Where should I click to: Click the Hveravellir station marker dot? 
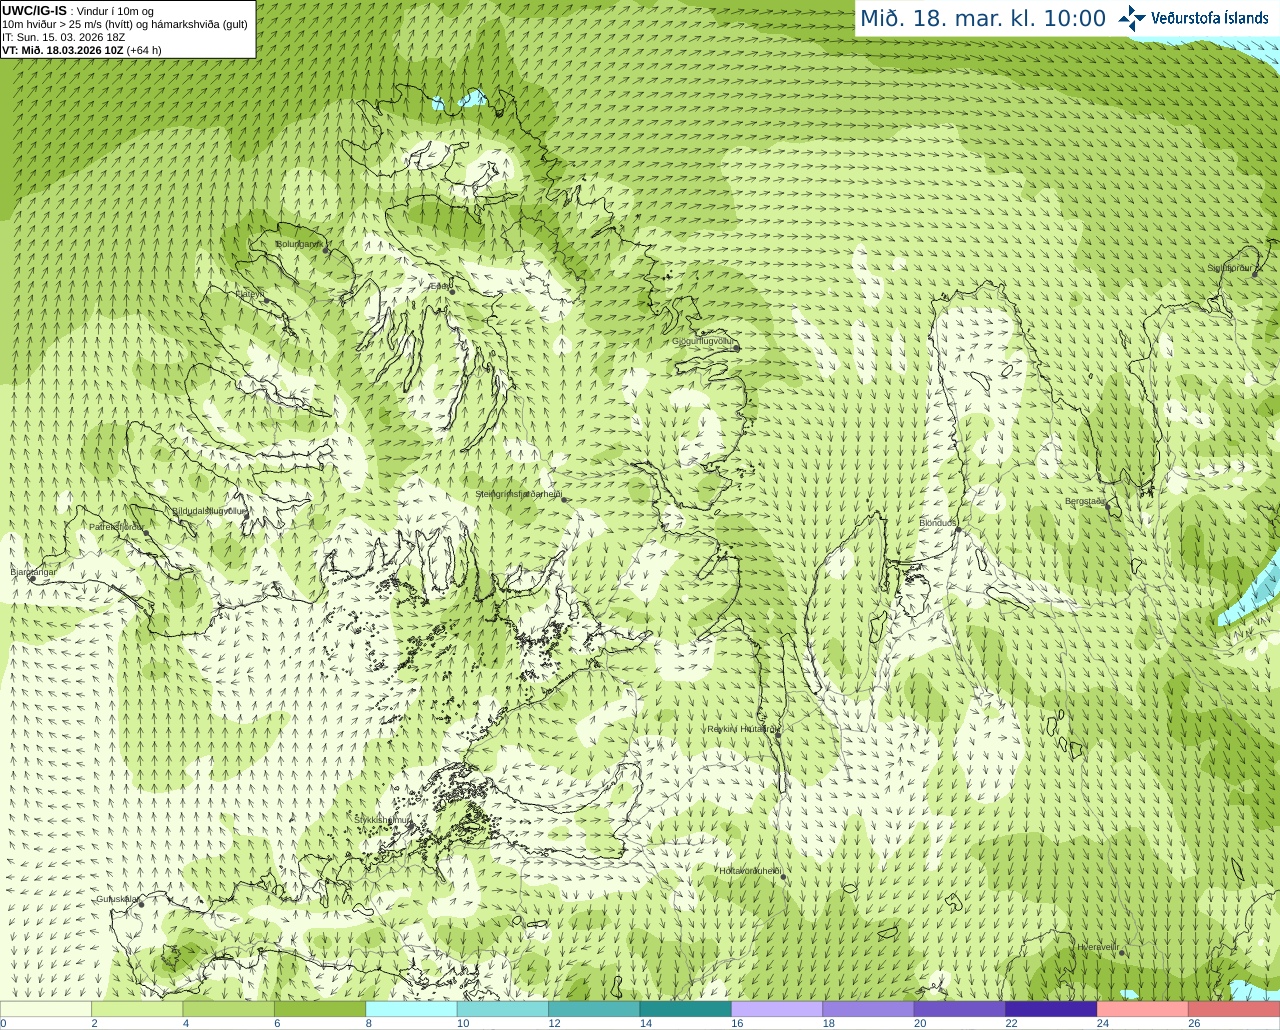coord(1122,953)
